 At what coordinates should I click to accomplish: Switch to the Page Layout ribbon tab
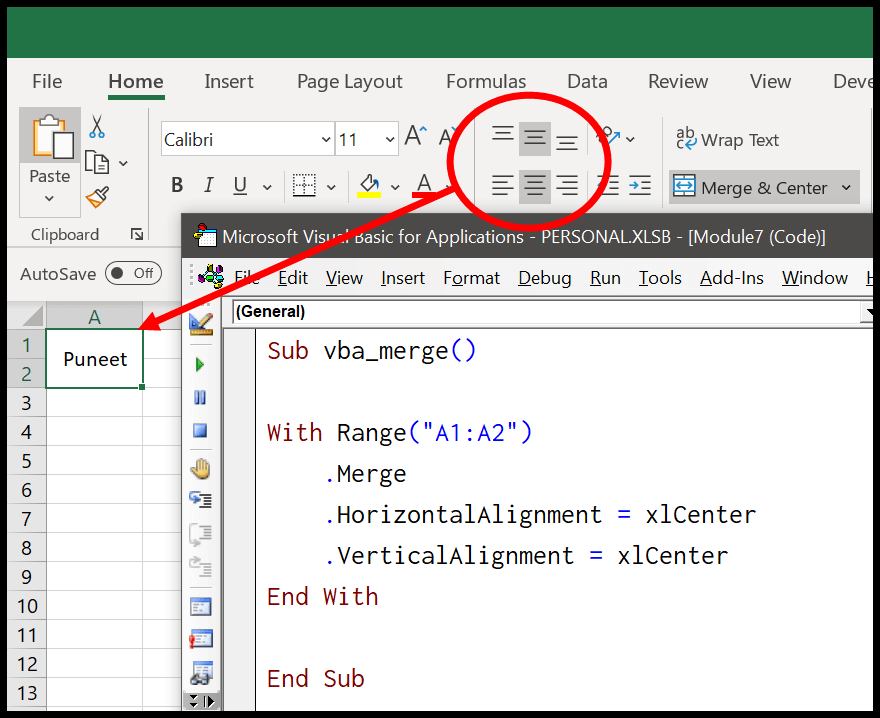click(x=350, y=82)
